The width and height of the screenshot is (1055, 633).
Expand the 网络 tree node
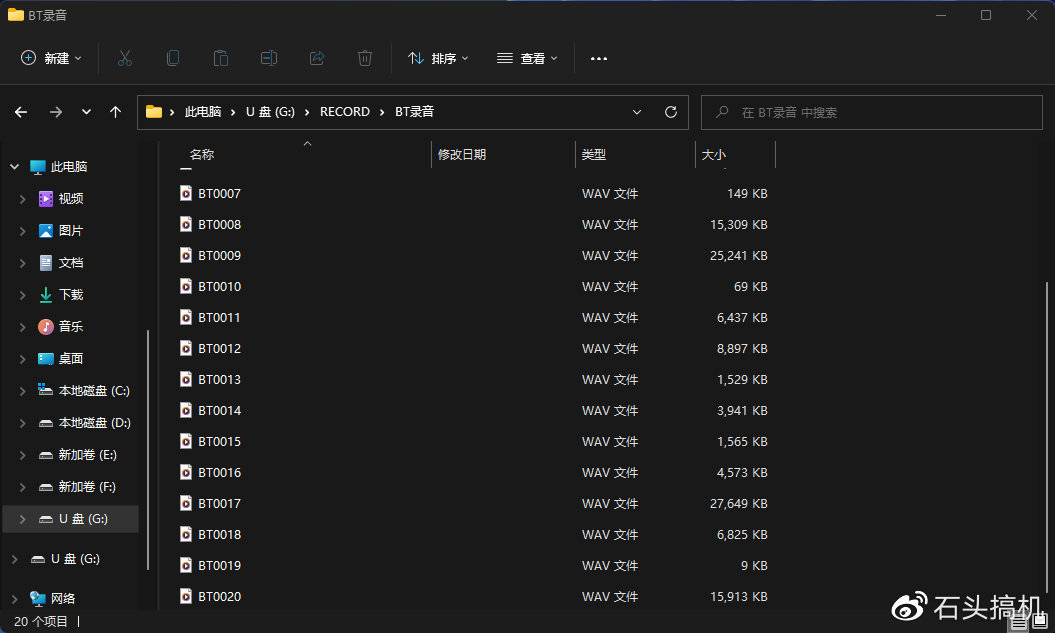pos(15,599)
